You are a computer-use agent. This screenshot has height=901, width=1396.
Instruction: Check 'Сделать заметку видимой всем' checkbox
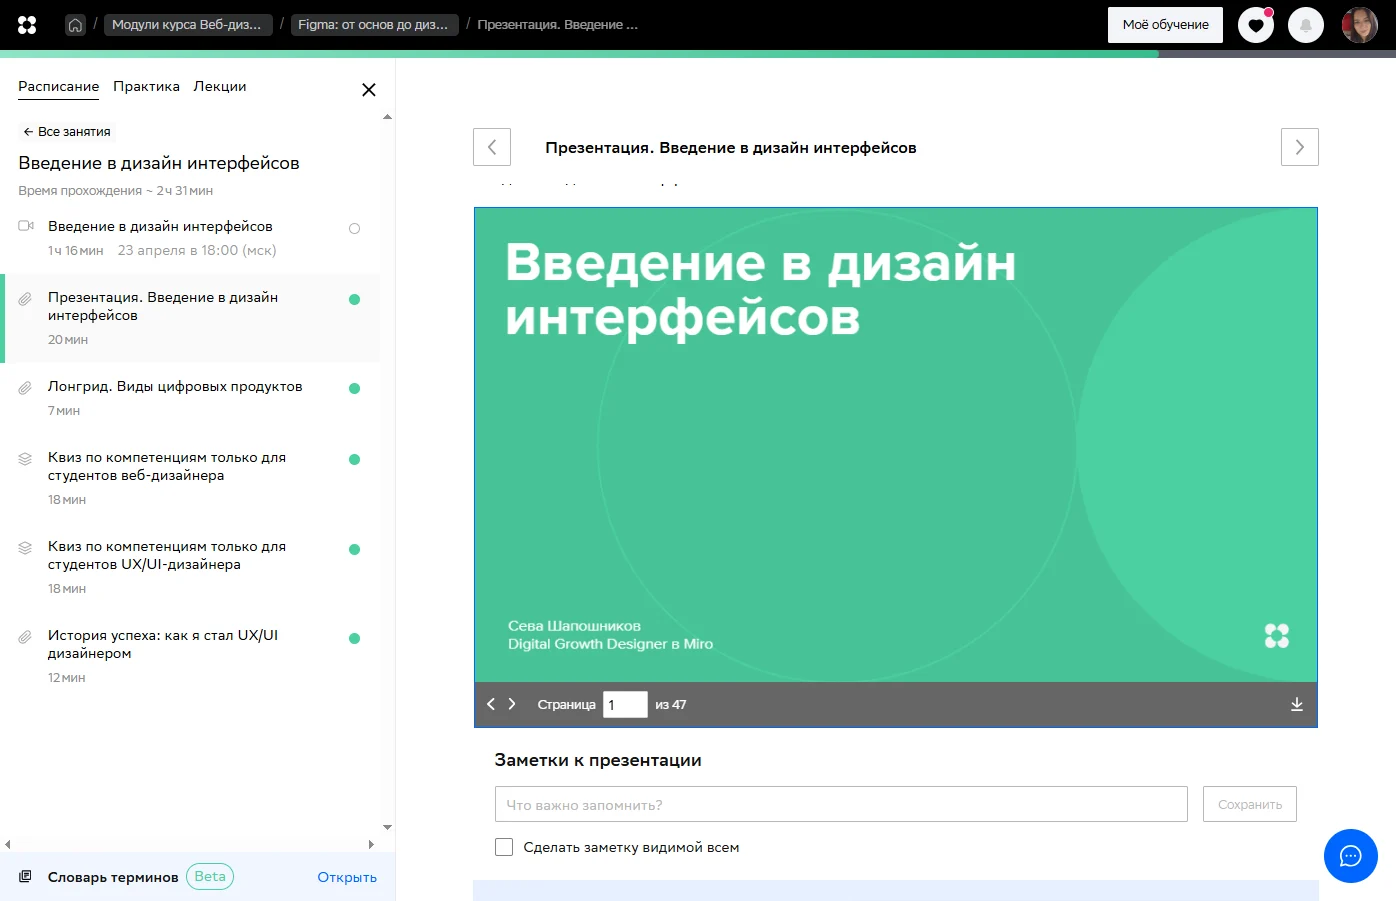pos(504,847)
